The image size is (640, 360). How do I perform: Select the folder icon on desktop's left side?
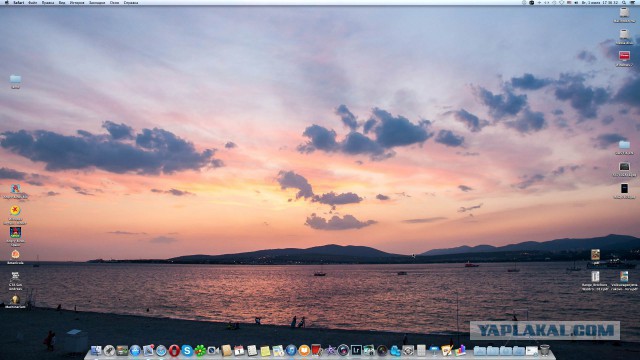coord(16,79)
